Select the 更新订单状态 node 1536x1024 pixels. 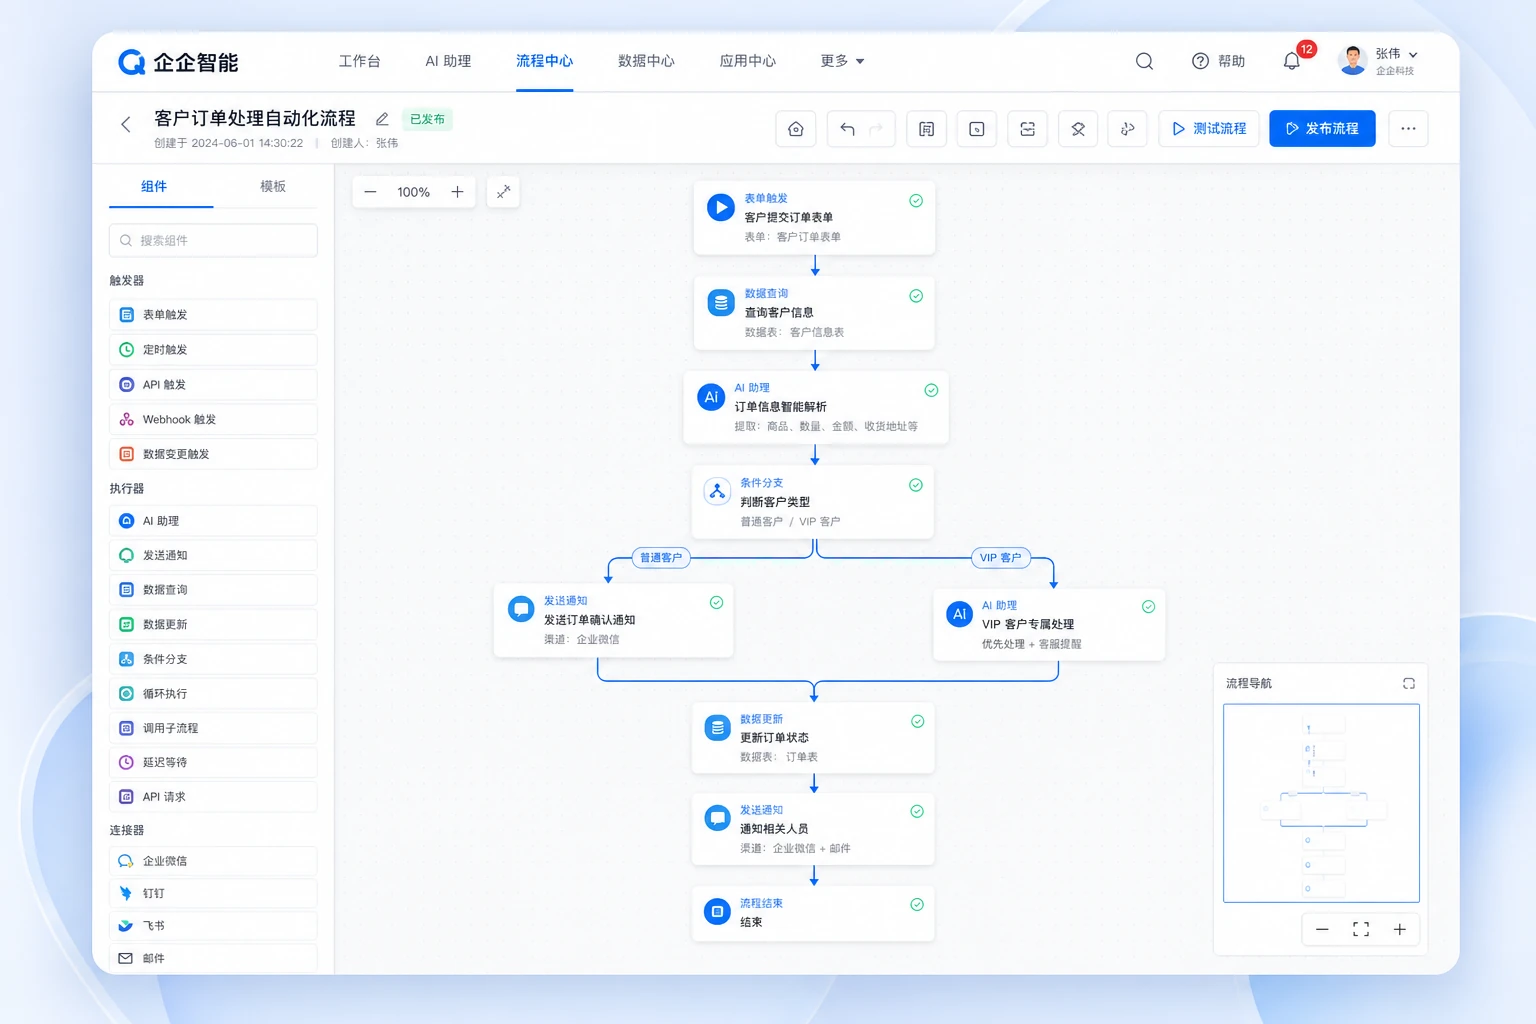click(x=813, y=738)
